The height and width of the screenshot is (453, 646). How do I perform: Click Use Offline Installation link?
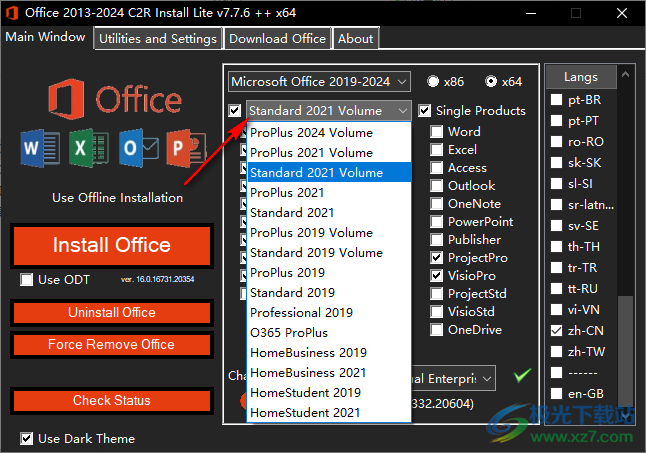pos(117,198)
